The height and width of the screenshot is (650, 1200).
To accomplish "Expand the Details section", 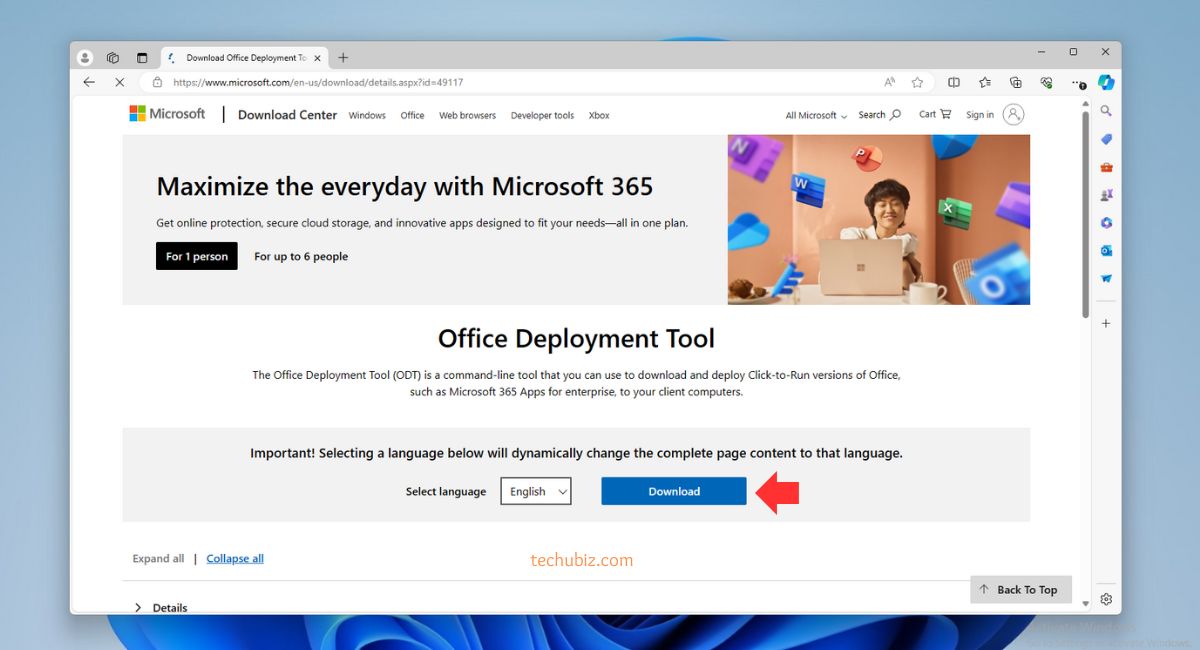I will pos(161,608).
